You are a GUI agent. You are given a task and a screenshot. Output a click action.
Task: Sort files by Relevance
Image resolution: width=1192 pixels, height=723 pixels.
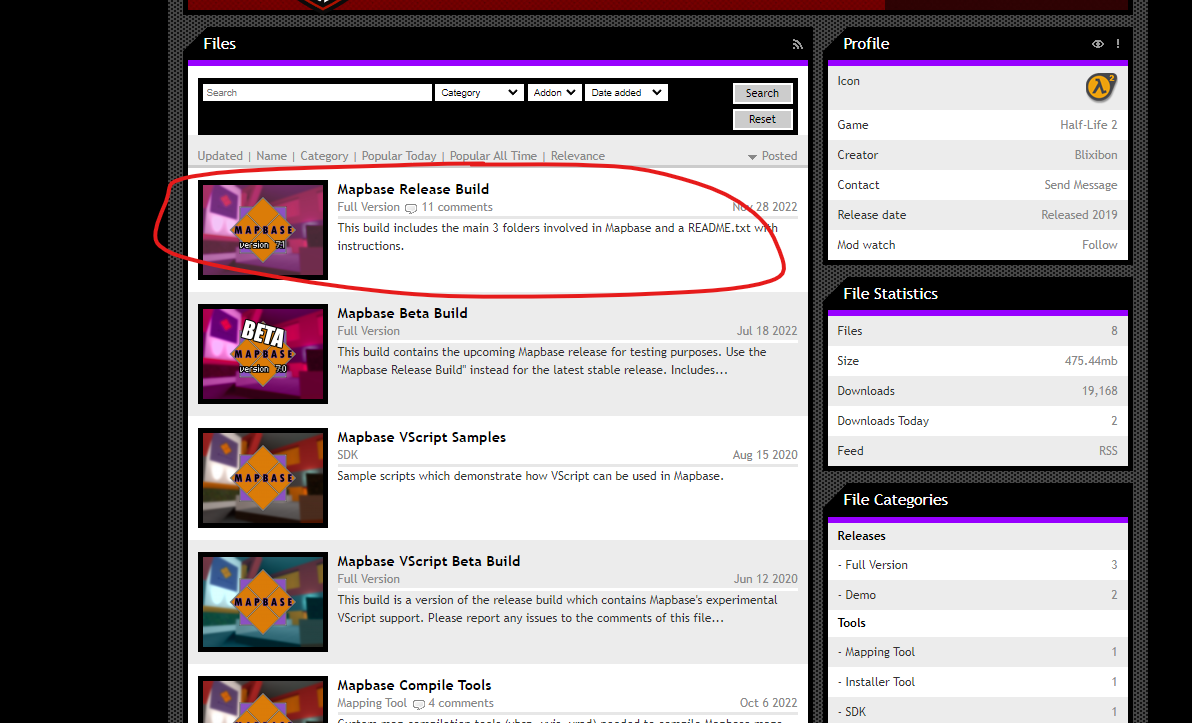tap(578, 156)
